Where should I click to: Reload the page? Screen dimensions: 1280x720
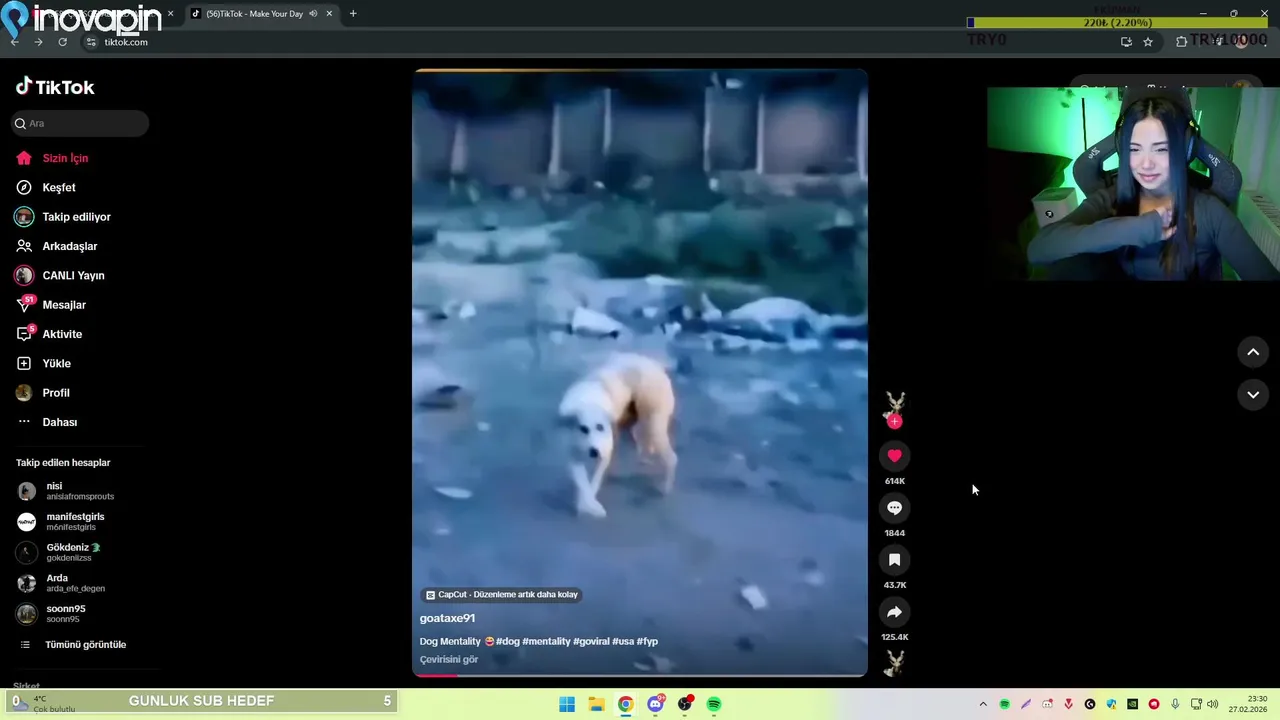click(62, 42)
